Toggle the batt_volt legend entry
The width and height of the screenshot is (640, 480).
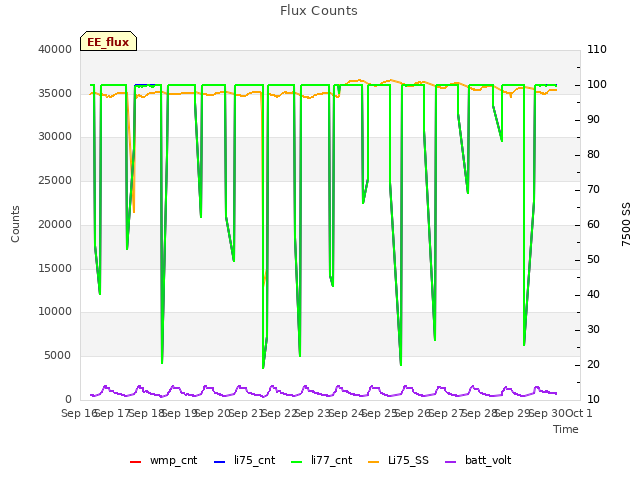coord(478,460)
